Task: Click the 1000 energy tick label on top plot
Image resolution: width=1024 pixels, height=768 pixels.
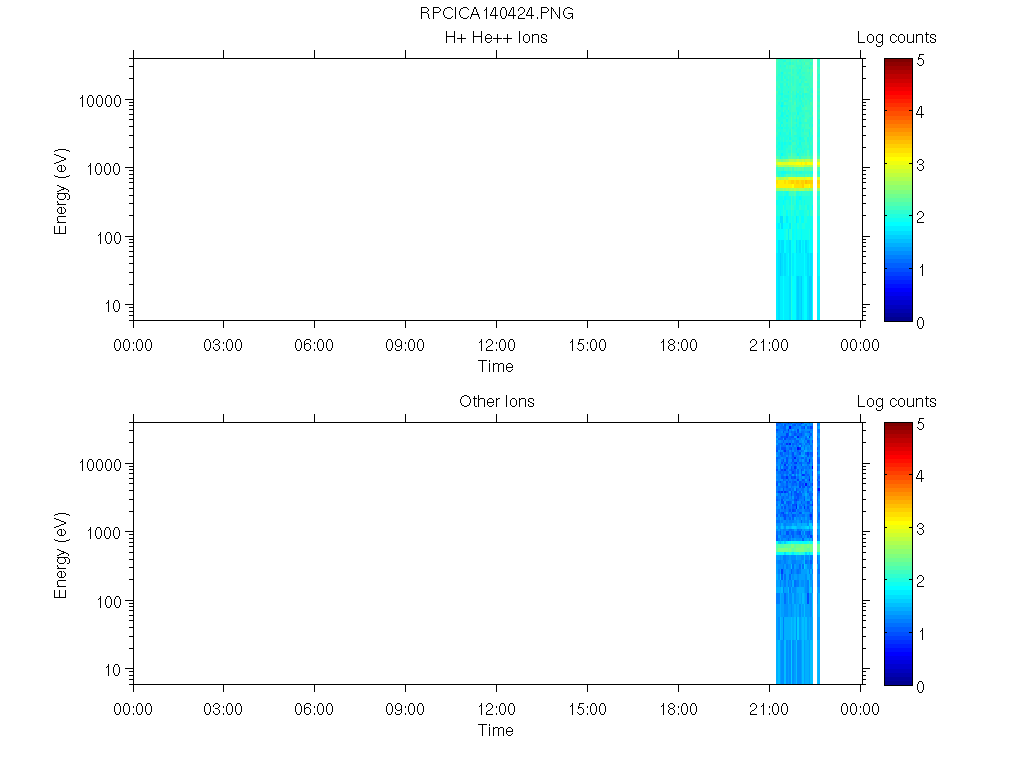Action: click(x=104, y=169)
